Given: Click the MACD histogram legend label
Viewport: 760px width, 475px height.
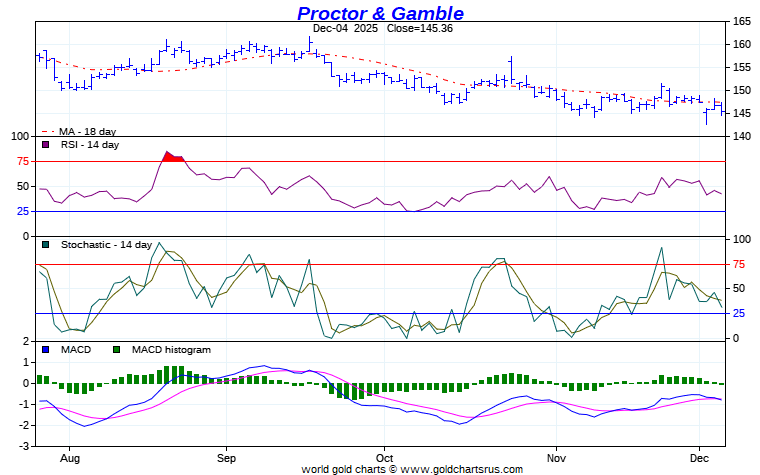Looking at the screenshot, I should click(x=172, y=349).
